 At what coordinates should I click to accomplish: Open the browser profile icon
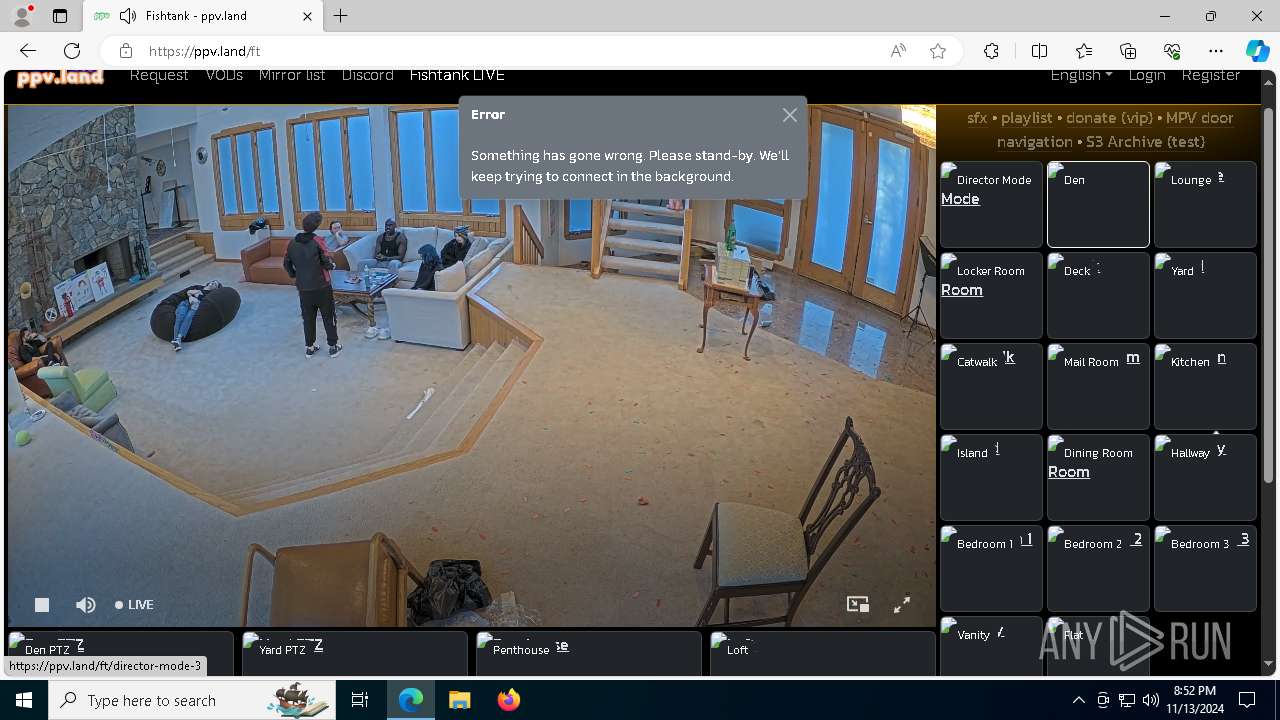(x=22, y=16)
